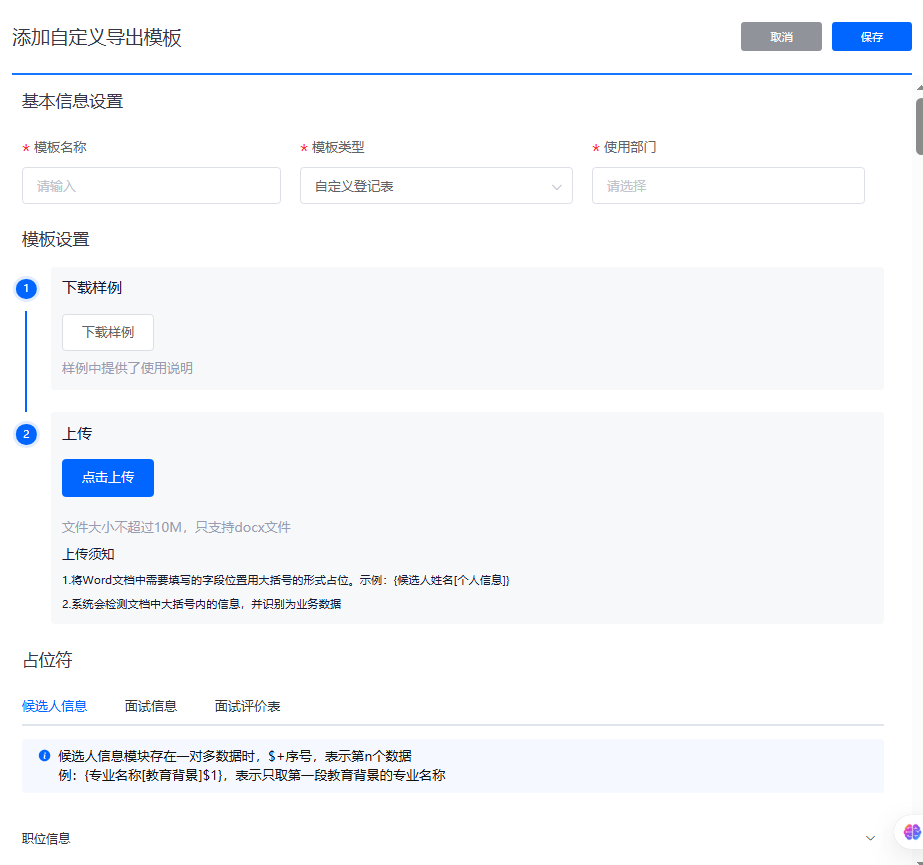Screen dimensions: 923x865
Task: Click the note about 识别为业务数据
Action: point(201,604)
